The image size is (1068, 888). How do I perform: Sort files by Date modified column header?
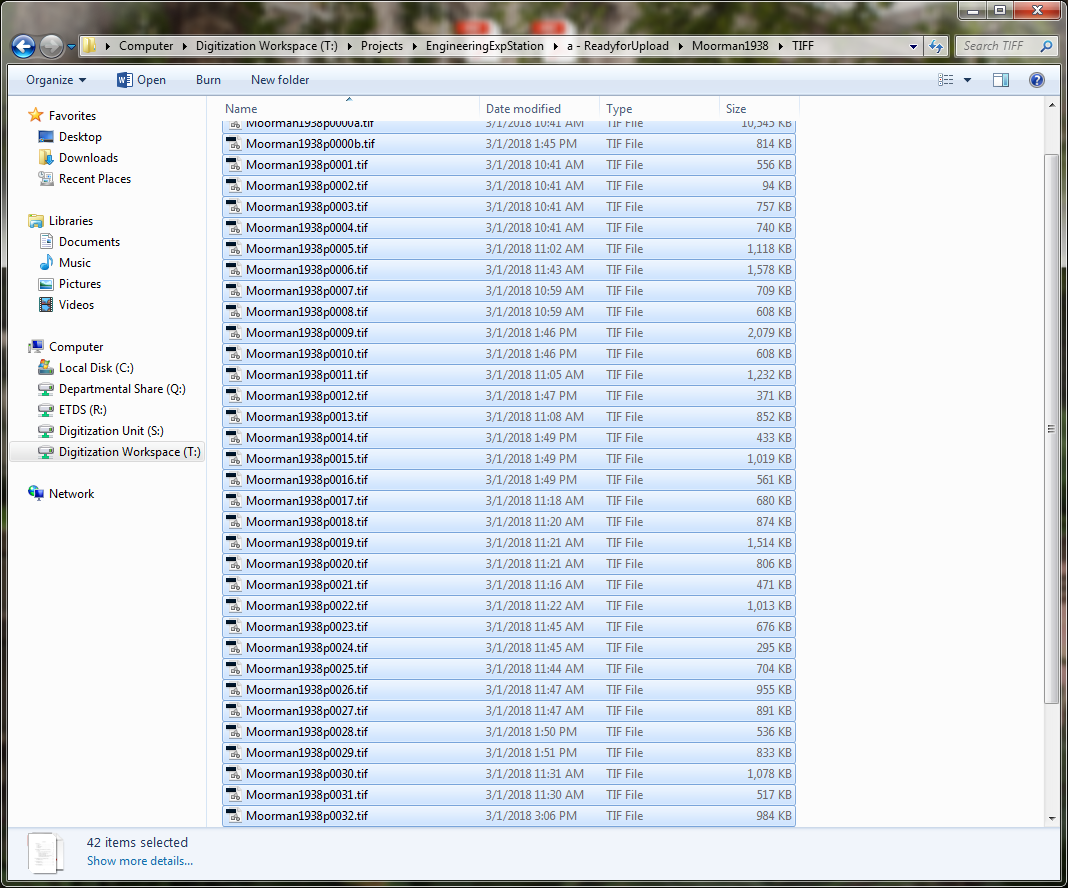pyautogui.click(x=523, y=109)
